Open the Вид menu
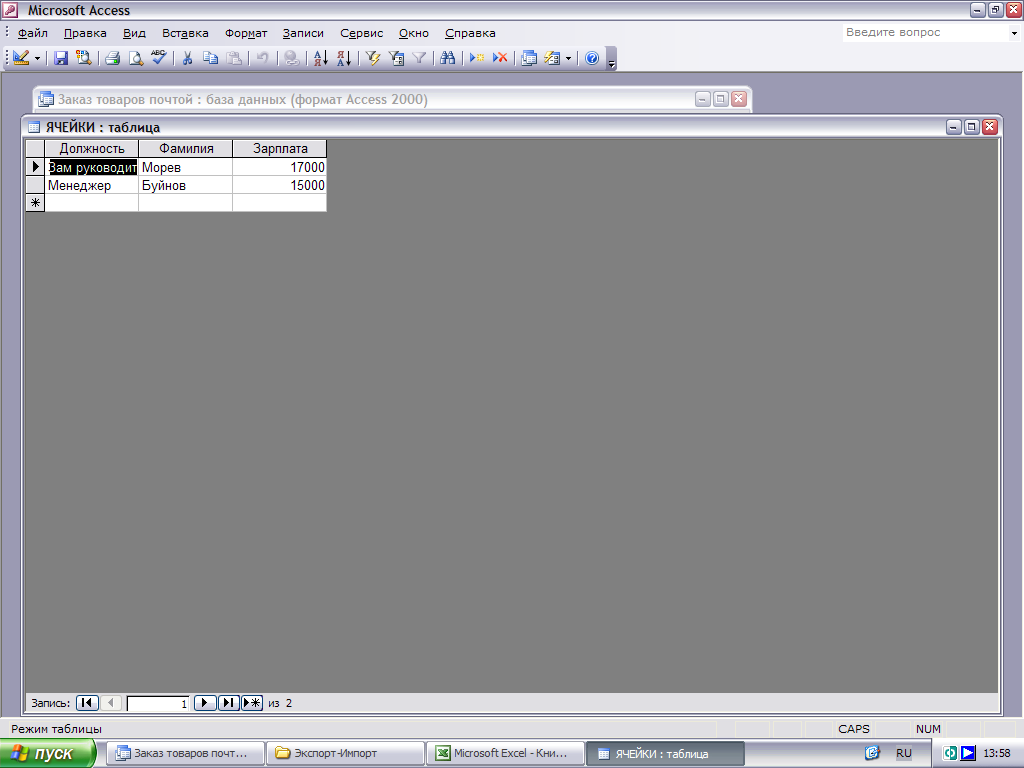 134,33
